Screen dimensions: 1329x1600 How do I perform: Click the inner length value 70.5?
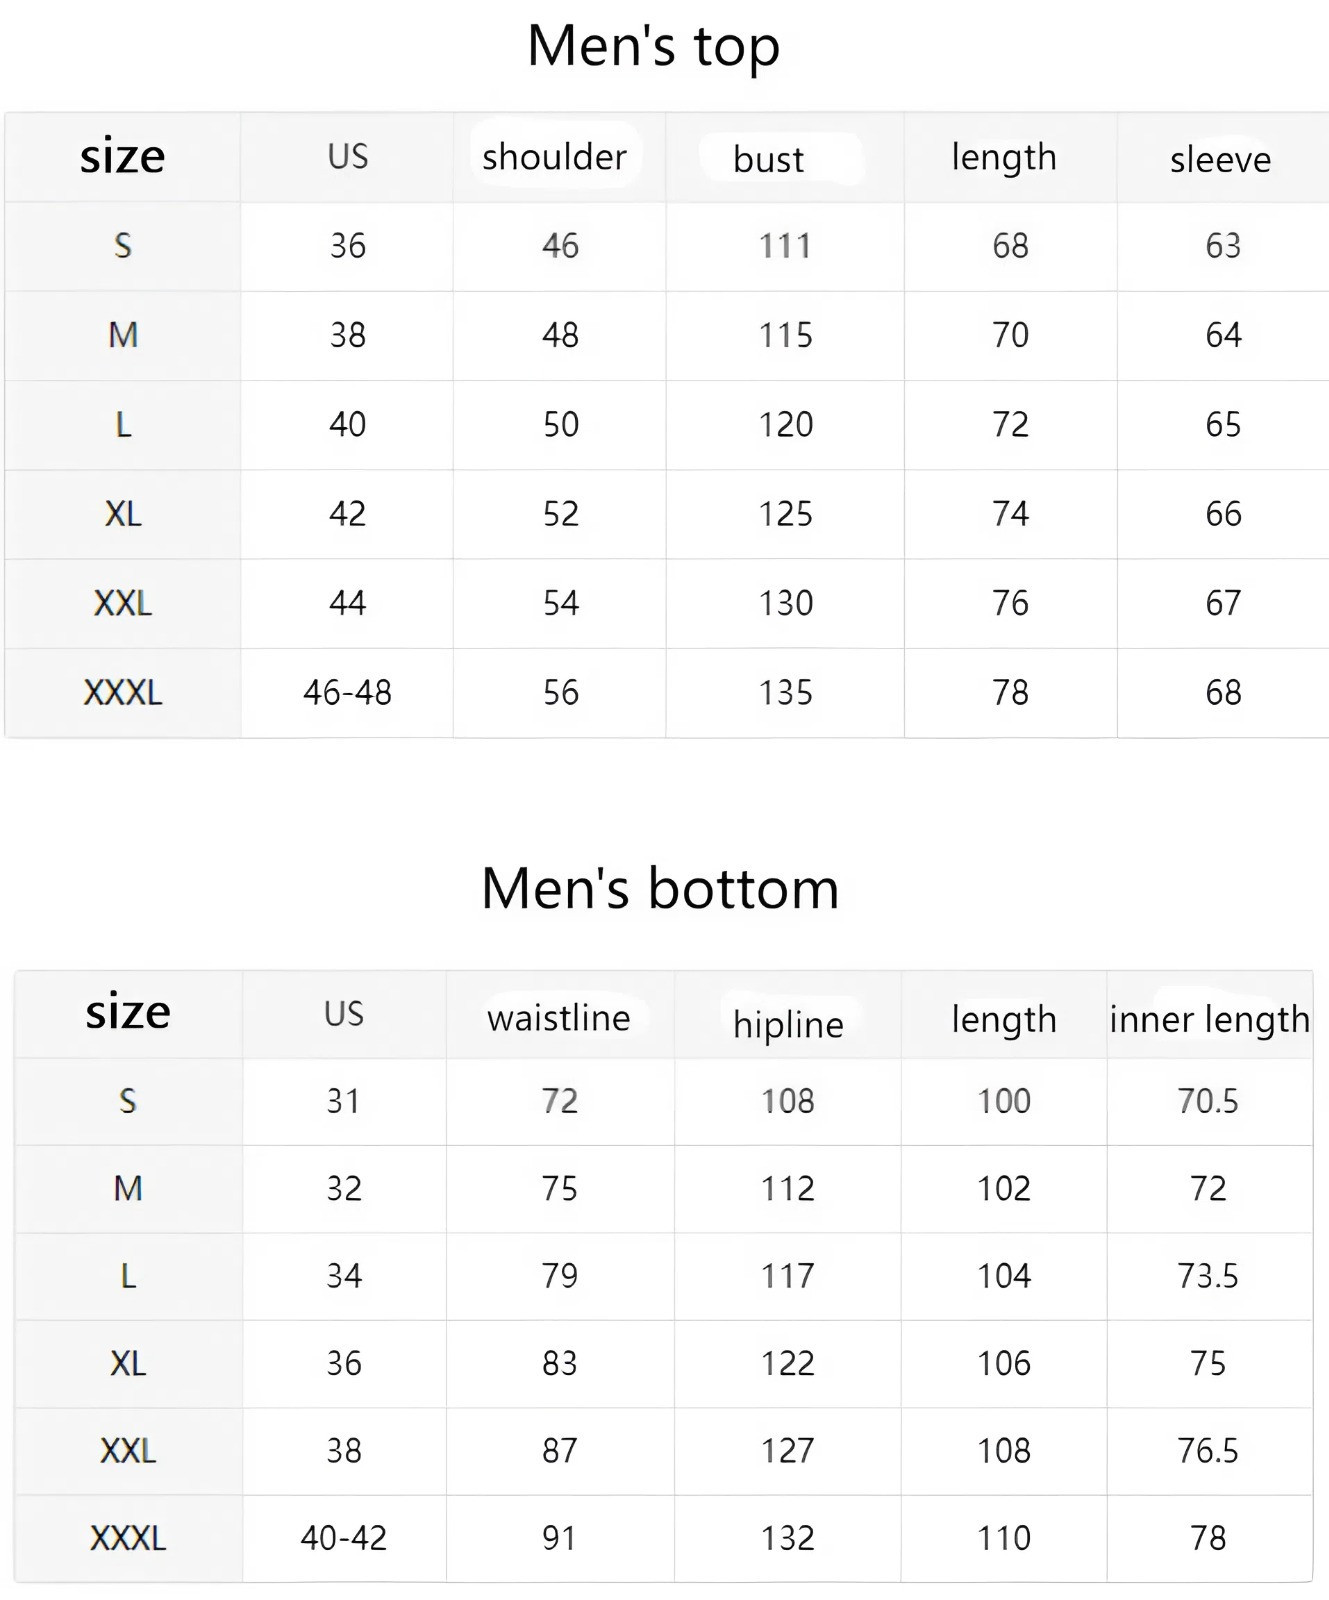1208,1101
